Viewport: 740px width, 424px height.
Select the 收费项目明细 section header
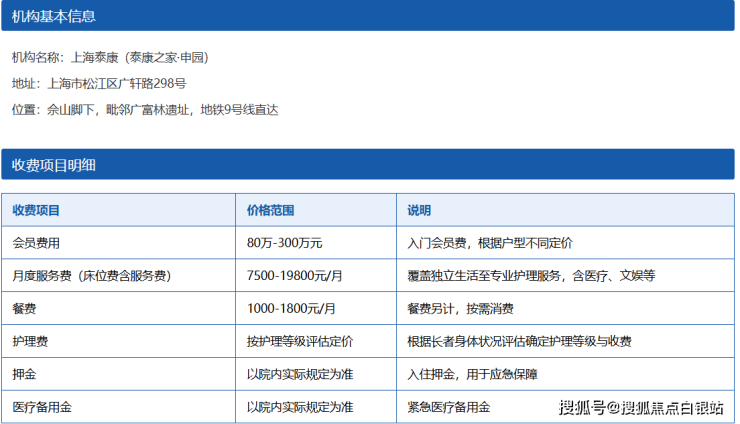tap(368, 165)
